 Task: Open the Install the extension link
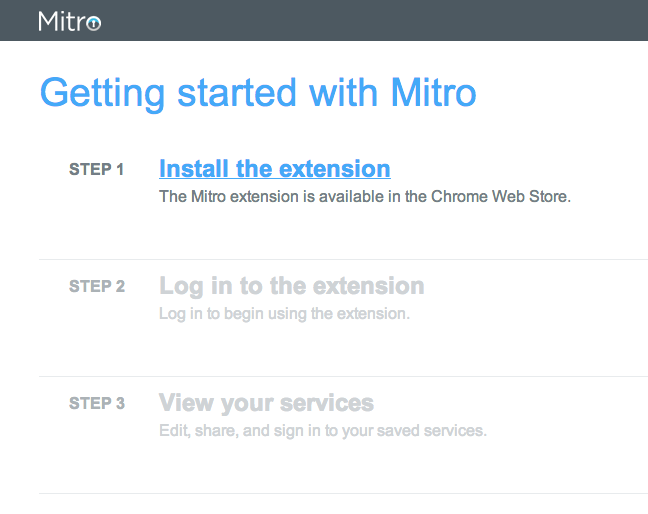(x=275, y=169)
